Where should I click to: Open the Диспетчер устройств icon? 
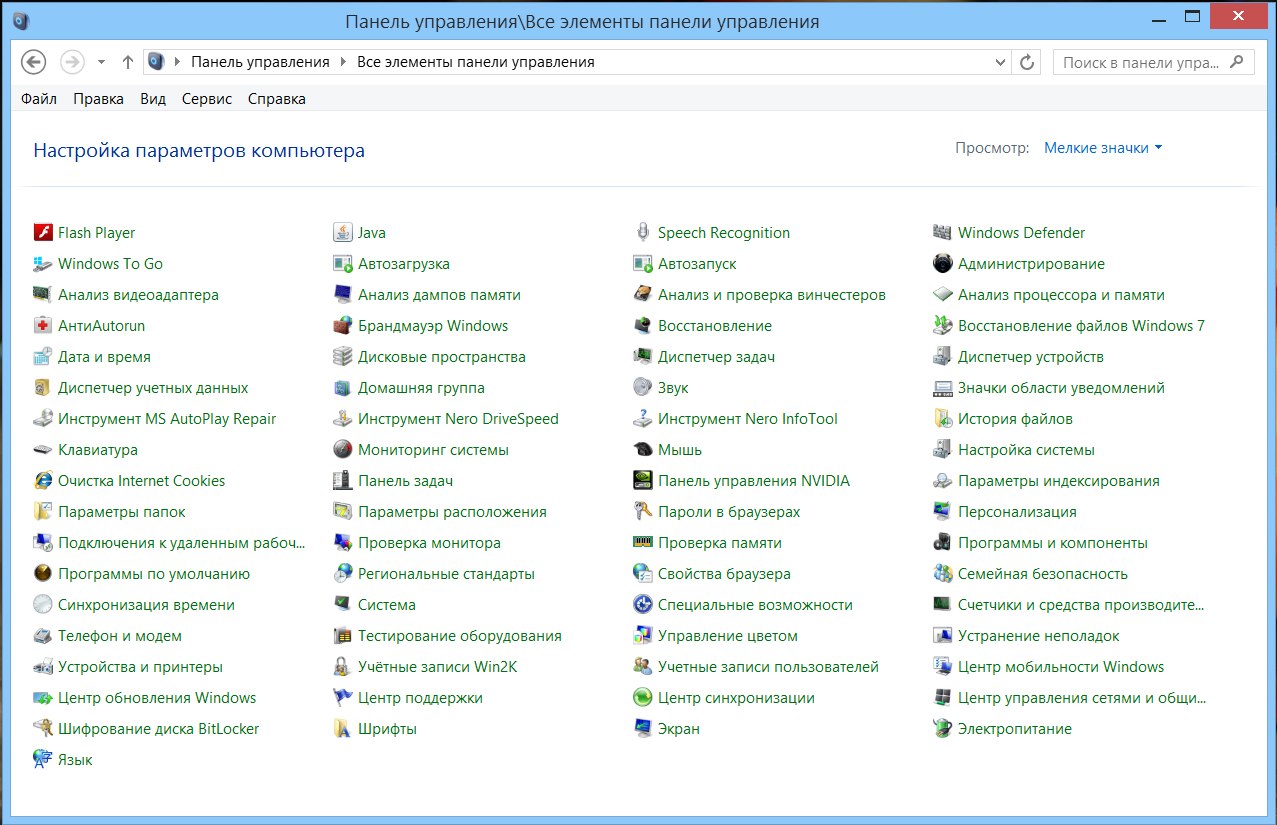click(943, 357)
